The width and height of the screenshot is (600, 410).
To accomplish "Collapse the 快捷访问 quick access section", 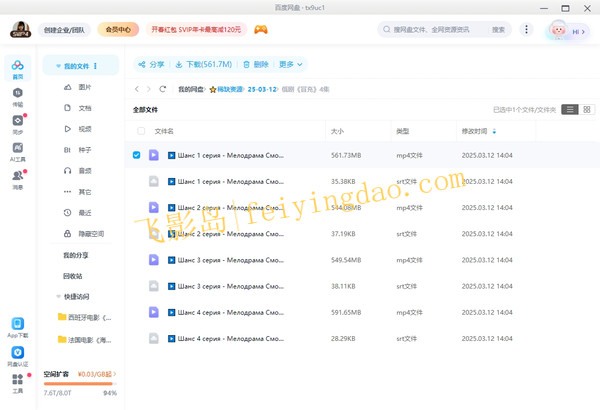I will [x=58, y=296].
